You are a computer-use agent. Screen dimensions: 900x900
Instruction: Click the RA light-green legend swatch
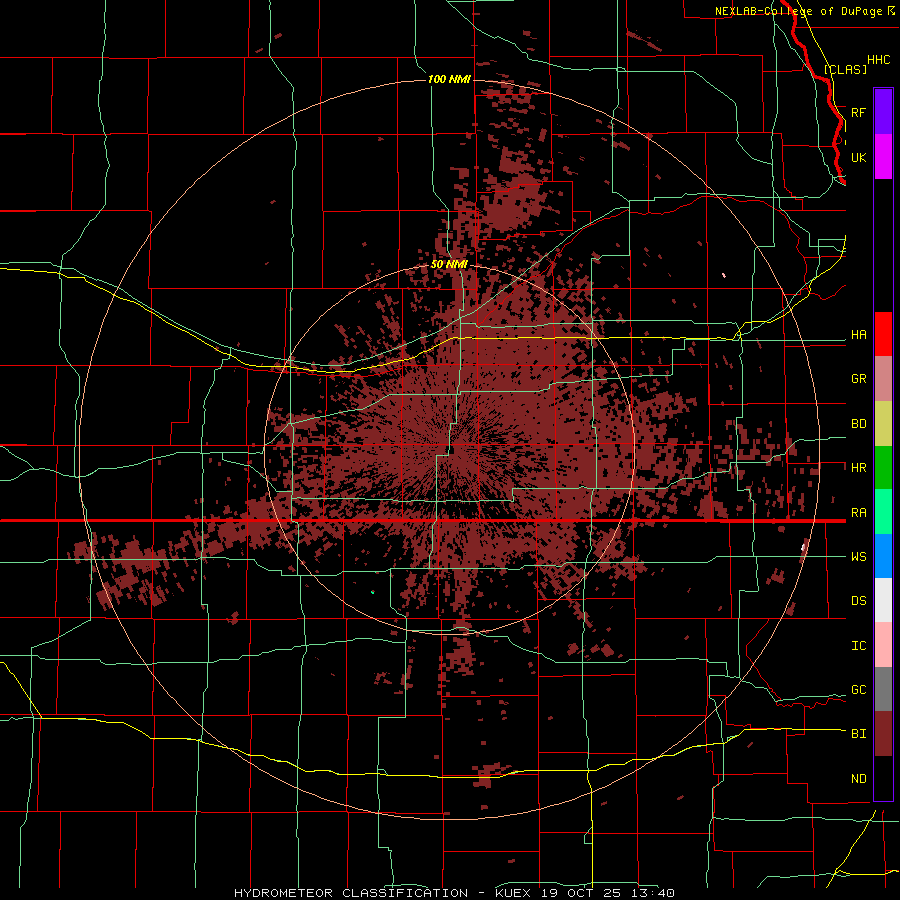click(x=883, y=512)
